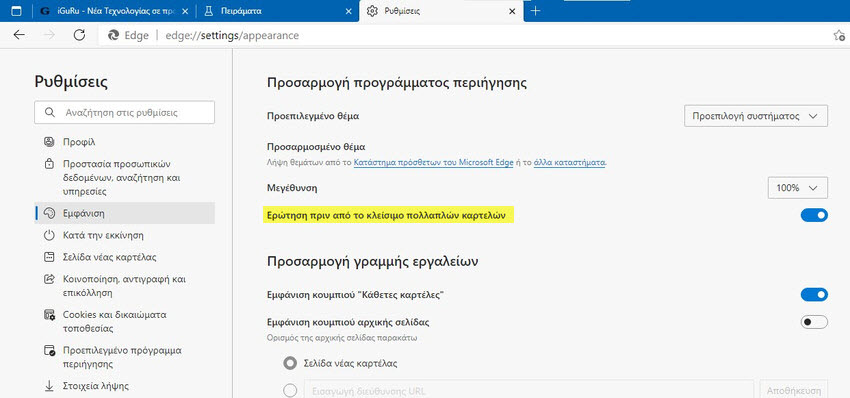Open the Προεπιλογή συστήματος theme dropdown
The height and width of the screenshot is (398, 850).
point(756,116)
